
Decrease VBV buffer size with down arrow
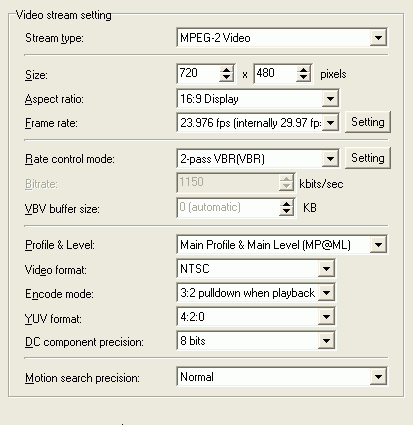point(286,212)
